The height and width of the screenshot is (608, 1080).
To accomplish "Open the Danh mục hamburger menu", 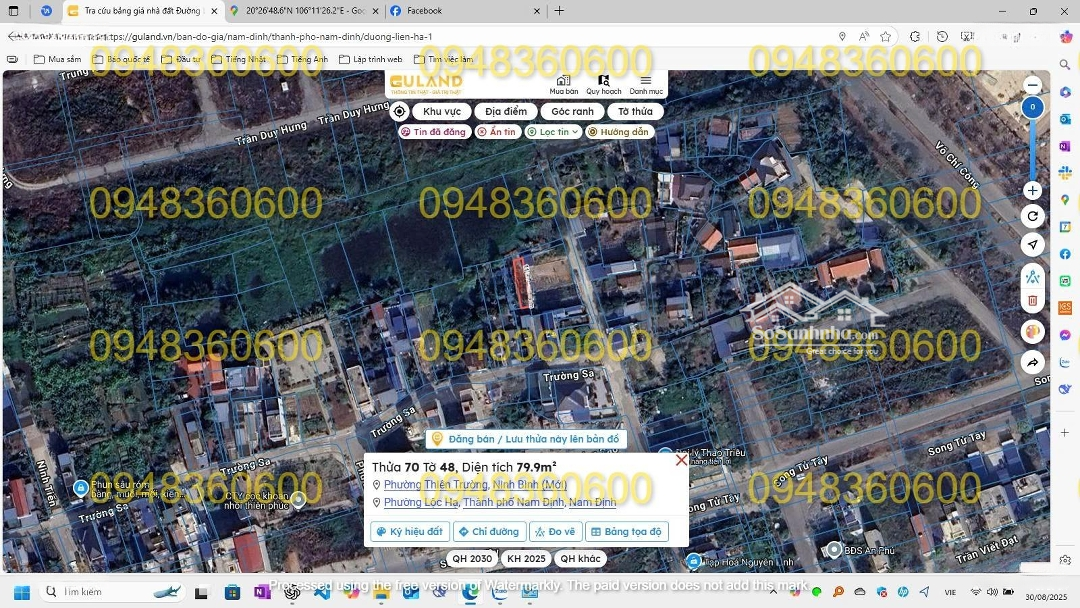I will (x=646, y=84).
